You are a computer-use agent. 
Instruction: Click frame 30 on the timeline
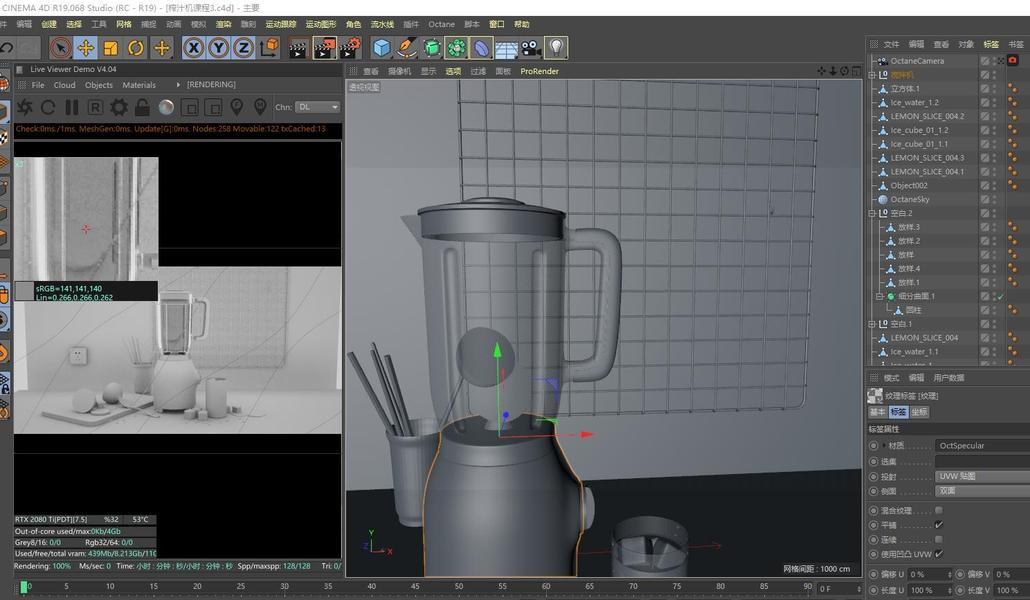(284, 587)
